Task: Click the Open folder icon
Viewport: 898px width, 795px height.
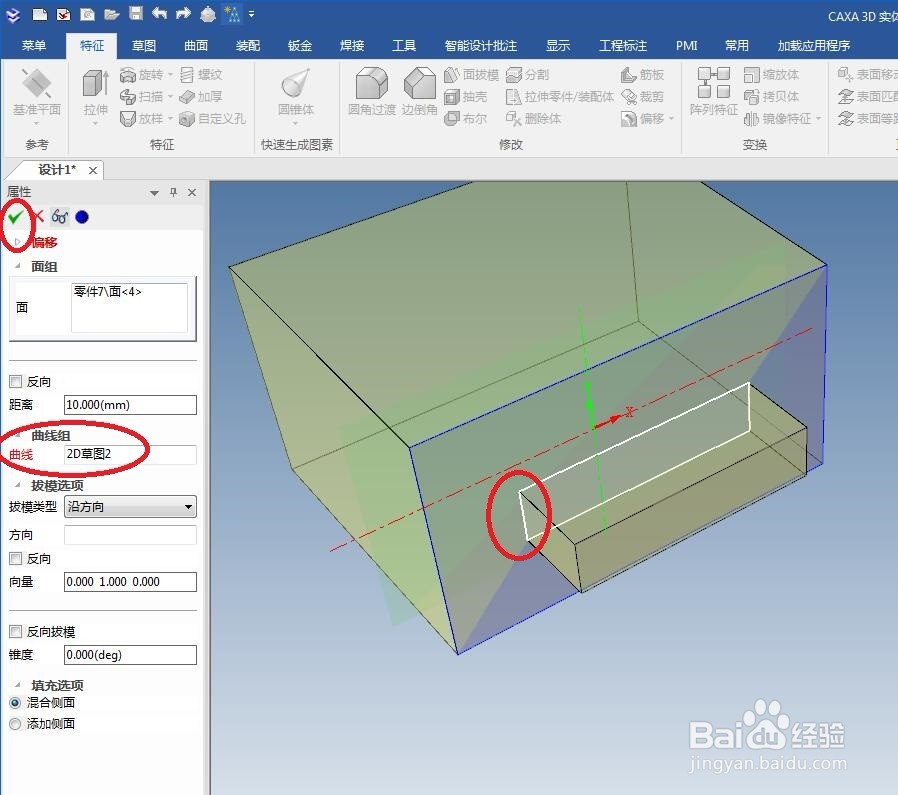Action: point(111,14)
